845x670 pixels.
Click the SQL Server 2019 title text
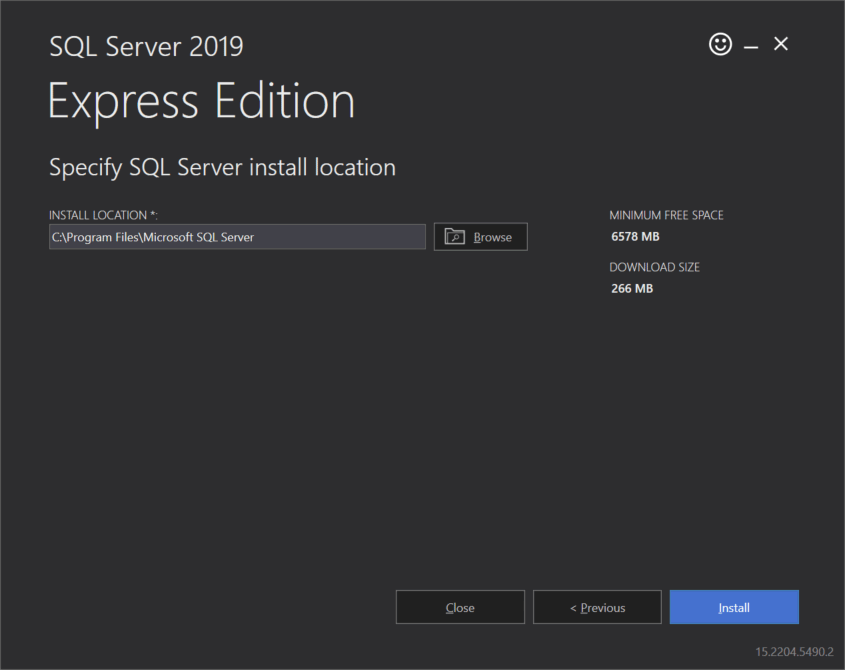(x=147, y=46)
